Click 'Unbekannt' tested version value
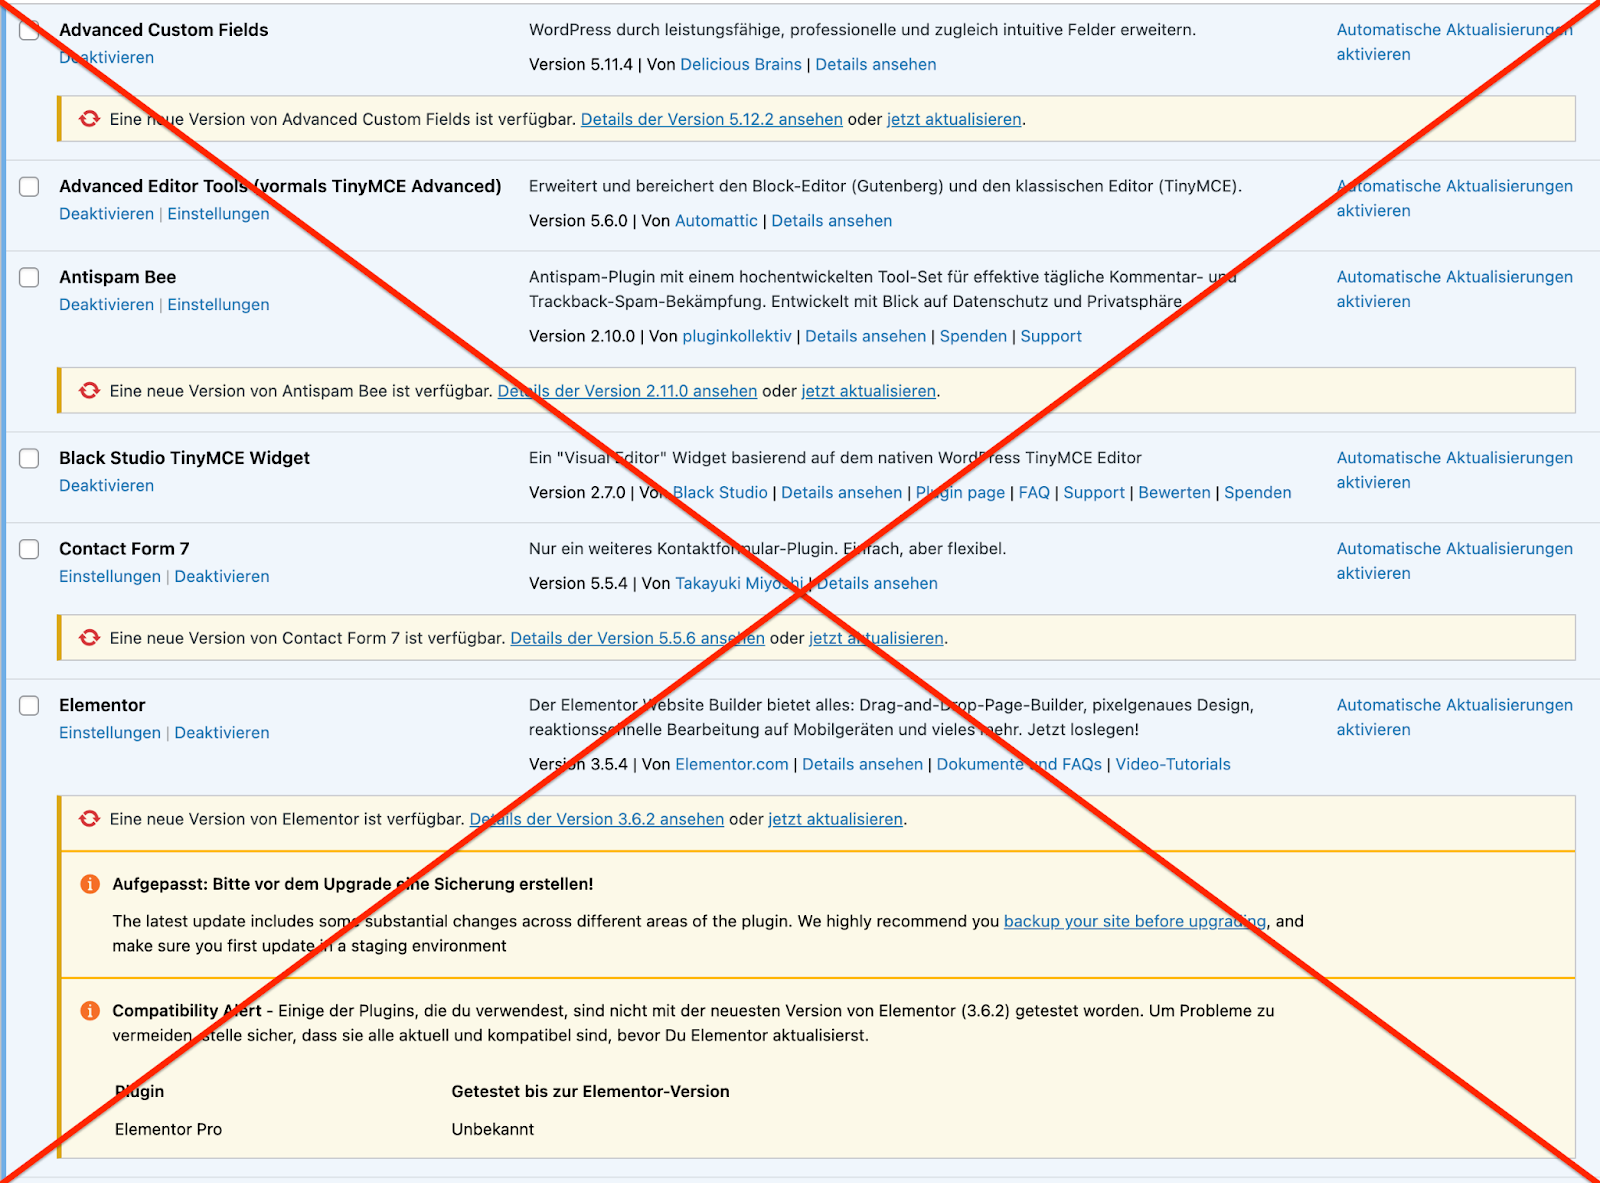1600x1183 pixels. [493, 1130]
